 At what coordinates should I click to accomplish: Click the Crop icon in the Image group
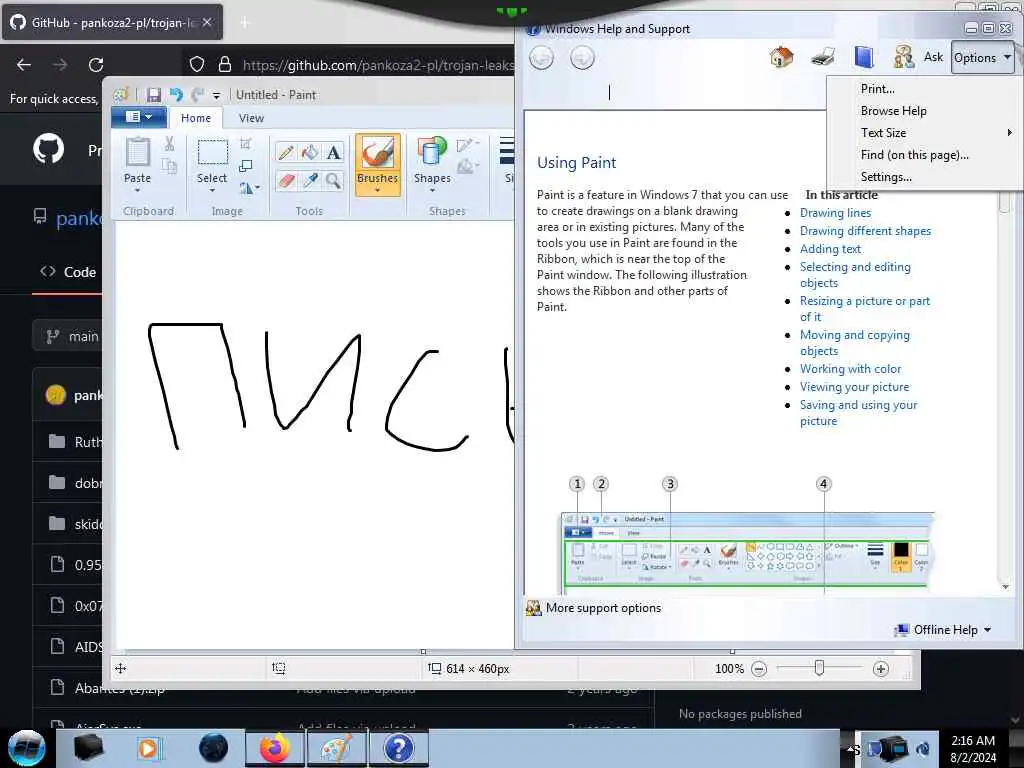coord(246,143)
